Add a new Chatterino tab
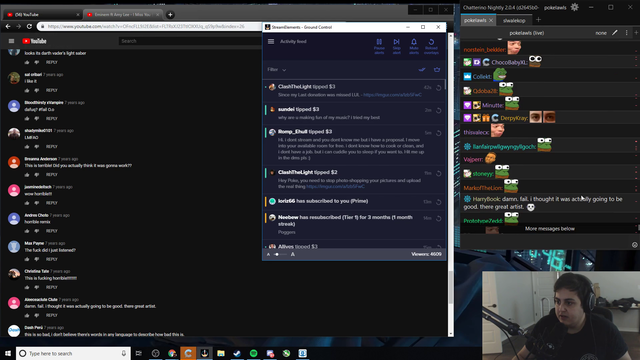 (x=538, y=20)
